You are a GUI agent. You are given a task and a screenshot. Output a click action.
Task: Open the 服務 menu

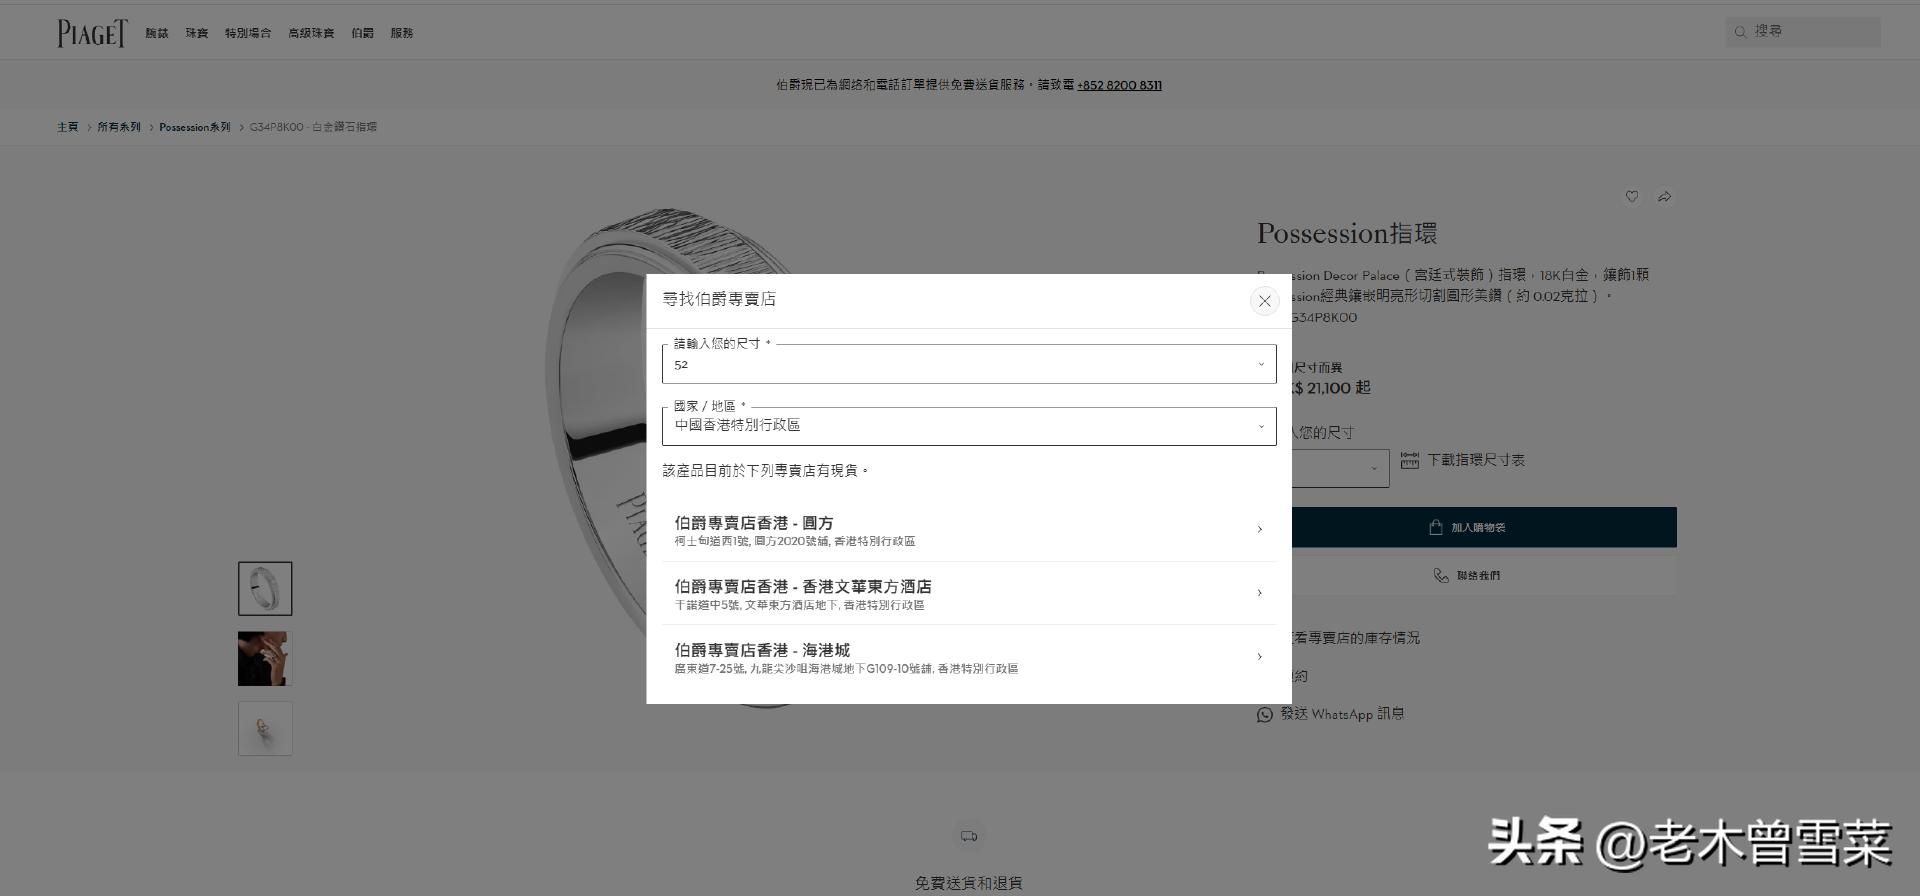pyautogui.click(x=402, y=33)
